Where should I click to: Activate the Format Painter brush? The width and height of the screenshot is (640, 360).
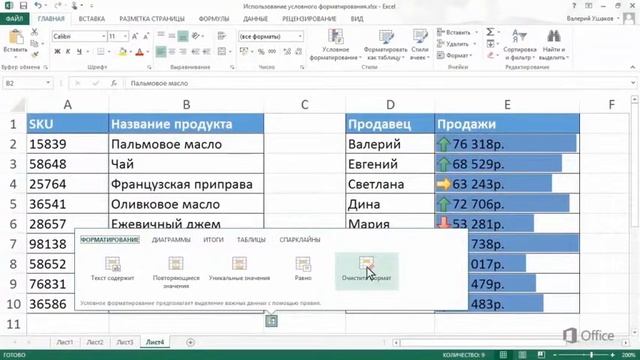point(35,54)
